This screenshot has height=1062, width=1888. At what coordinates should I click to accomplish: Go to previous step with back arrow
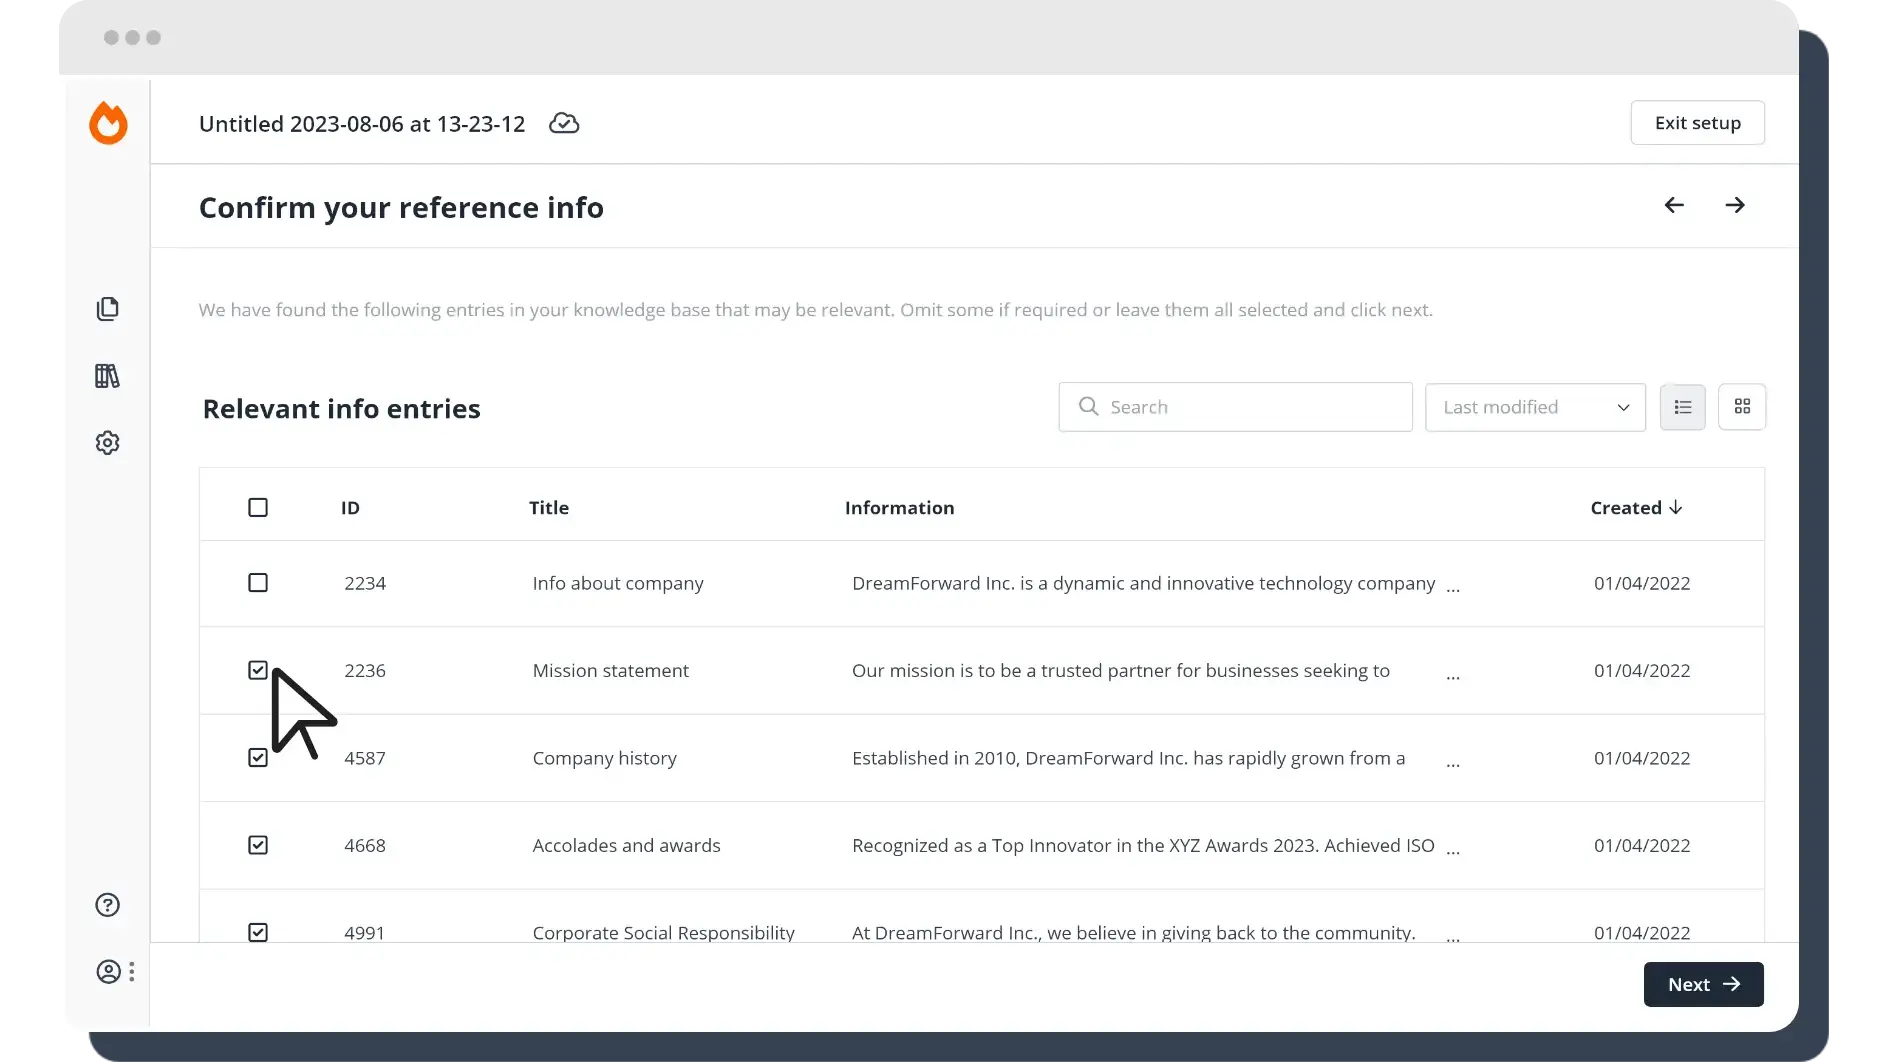pos(1674,205)
